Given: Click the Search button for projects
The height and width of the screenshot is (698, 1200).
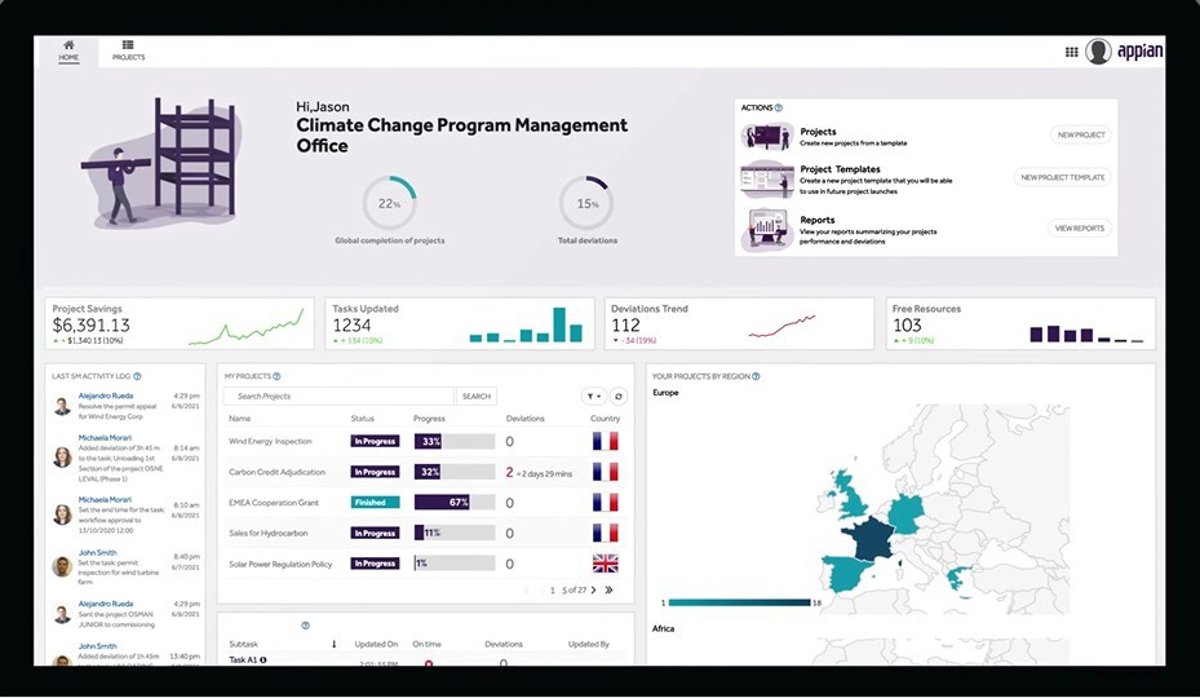Looking at the screenshot, I should tap(476, 397).
